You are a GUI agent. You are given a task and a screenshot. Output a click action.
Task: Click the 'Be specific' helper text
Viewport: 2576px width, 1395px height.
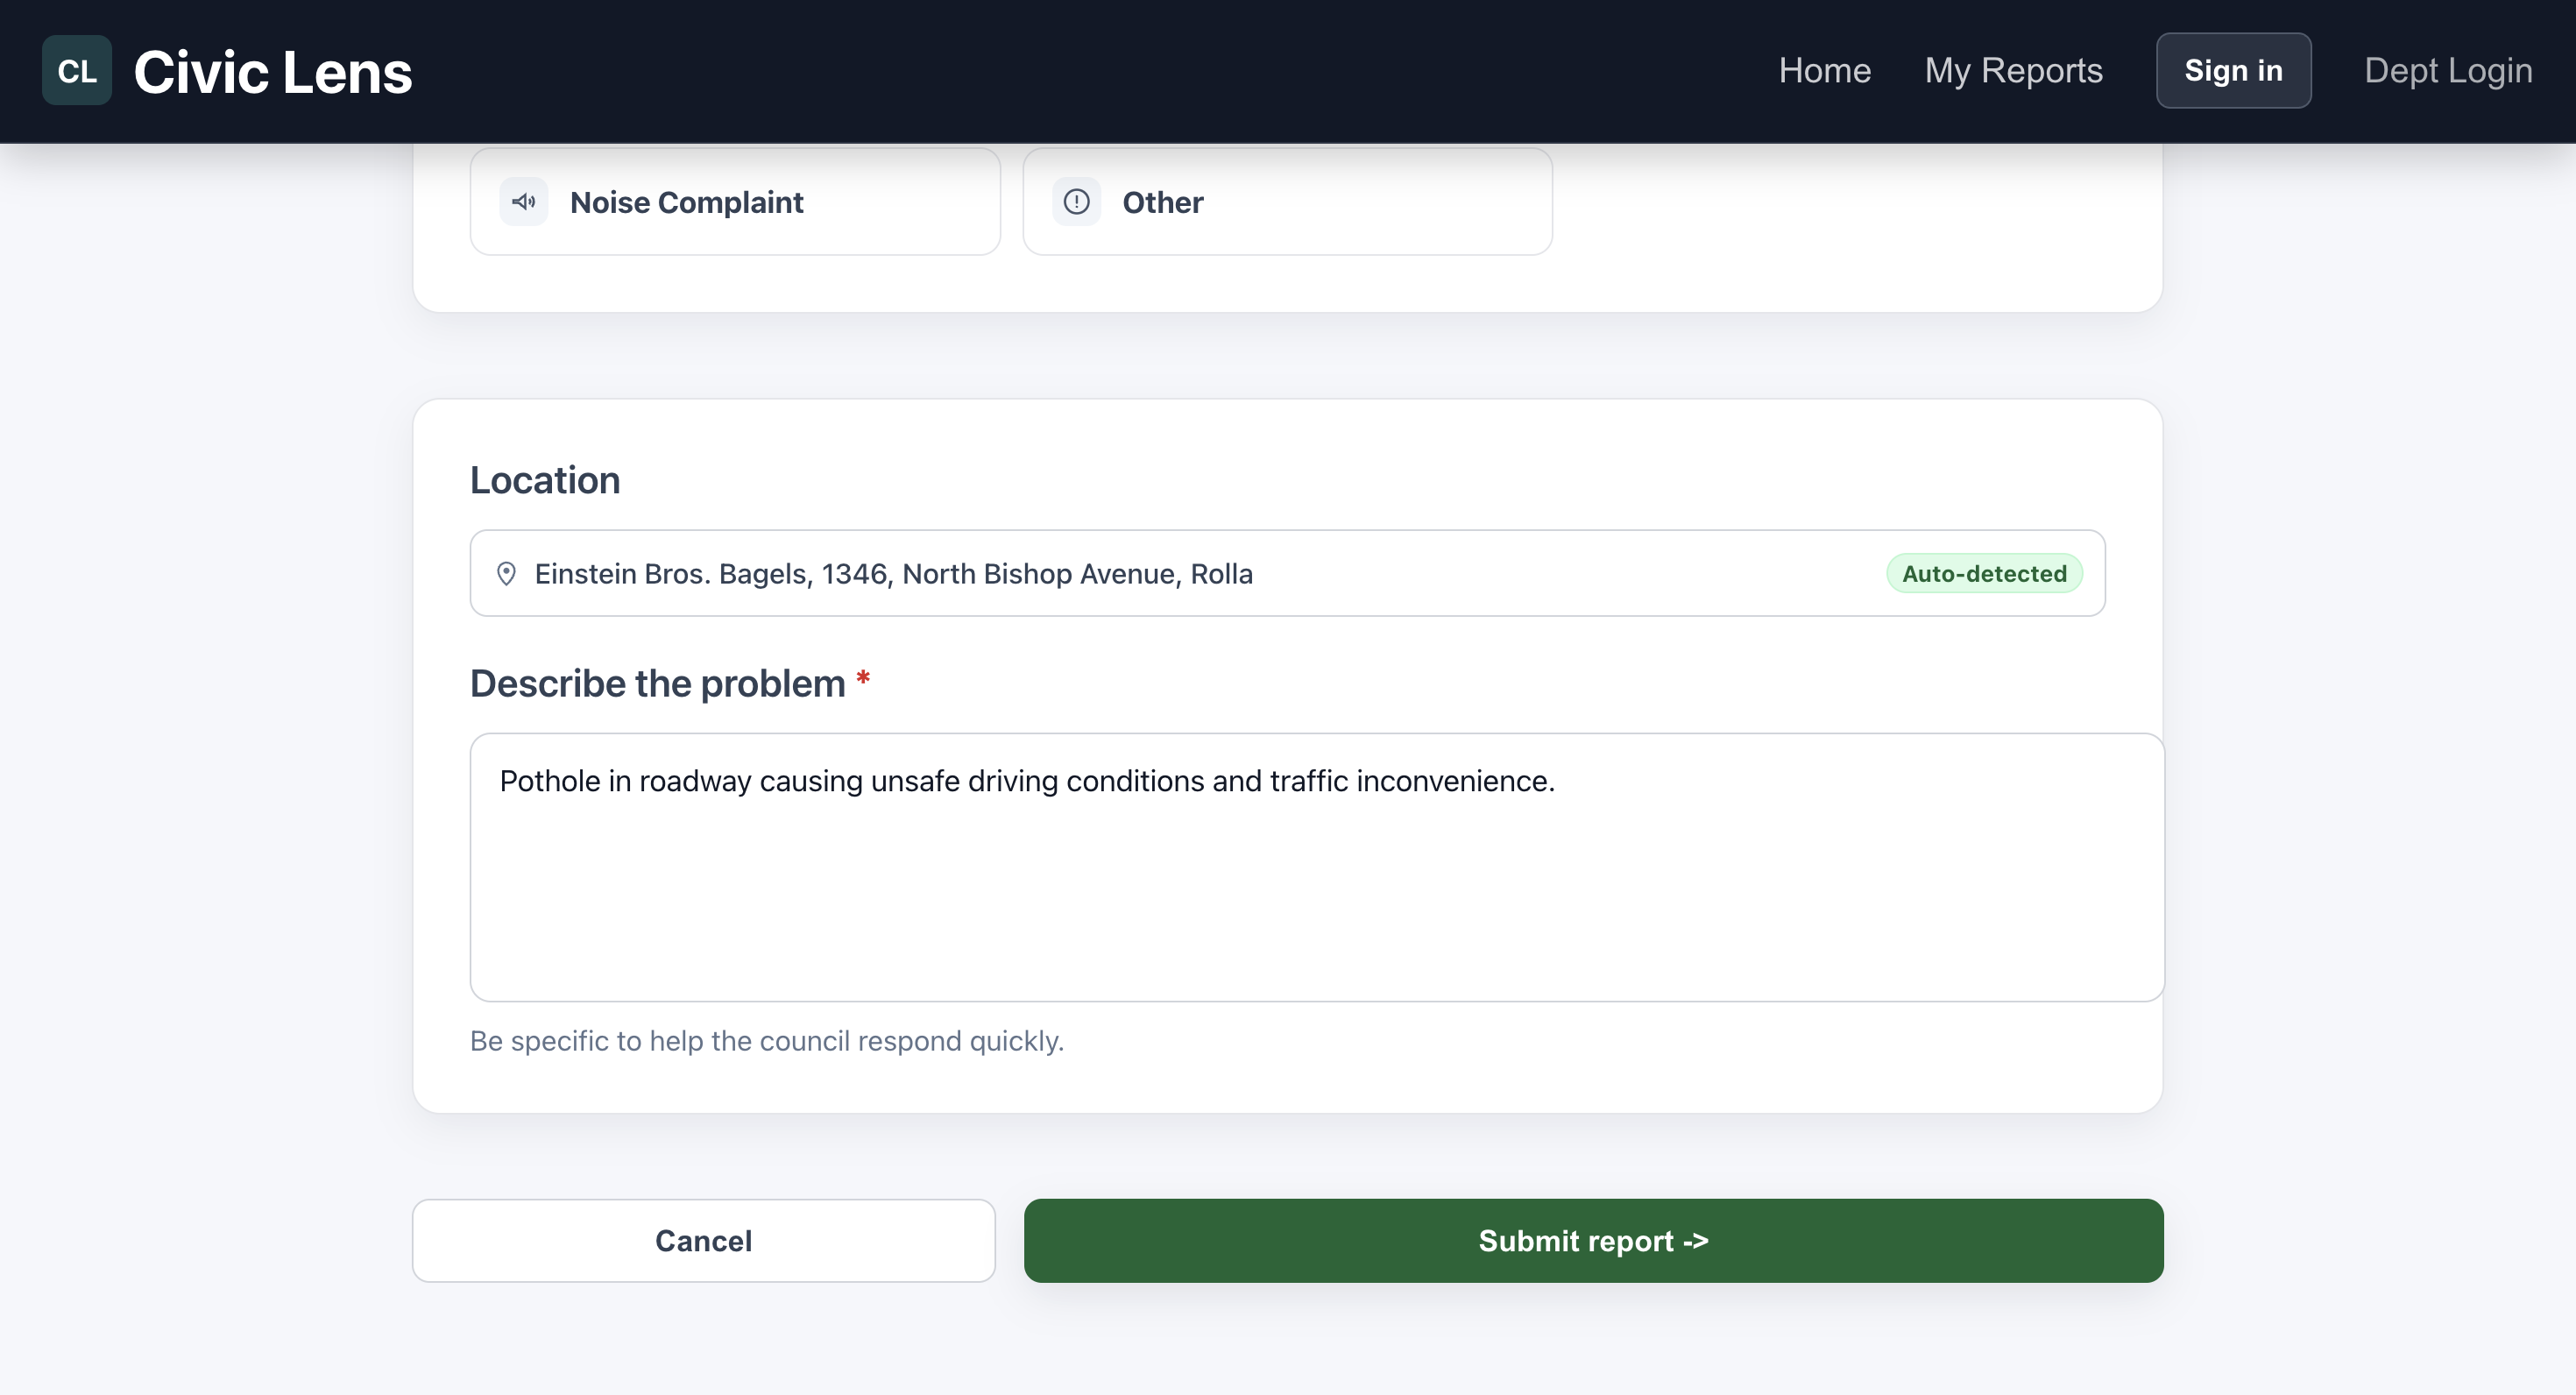point(766,1041)
